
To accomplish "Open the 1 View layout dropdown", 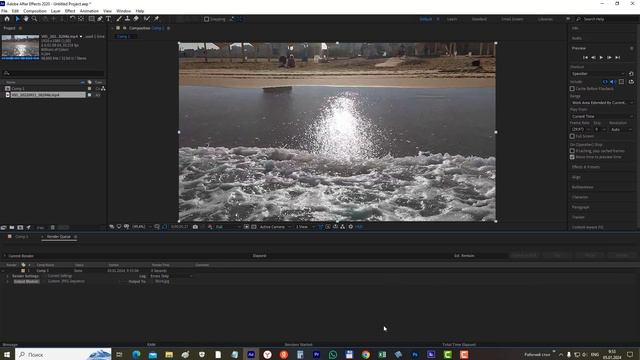I will pos(305,227).
